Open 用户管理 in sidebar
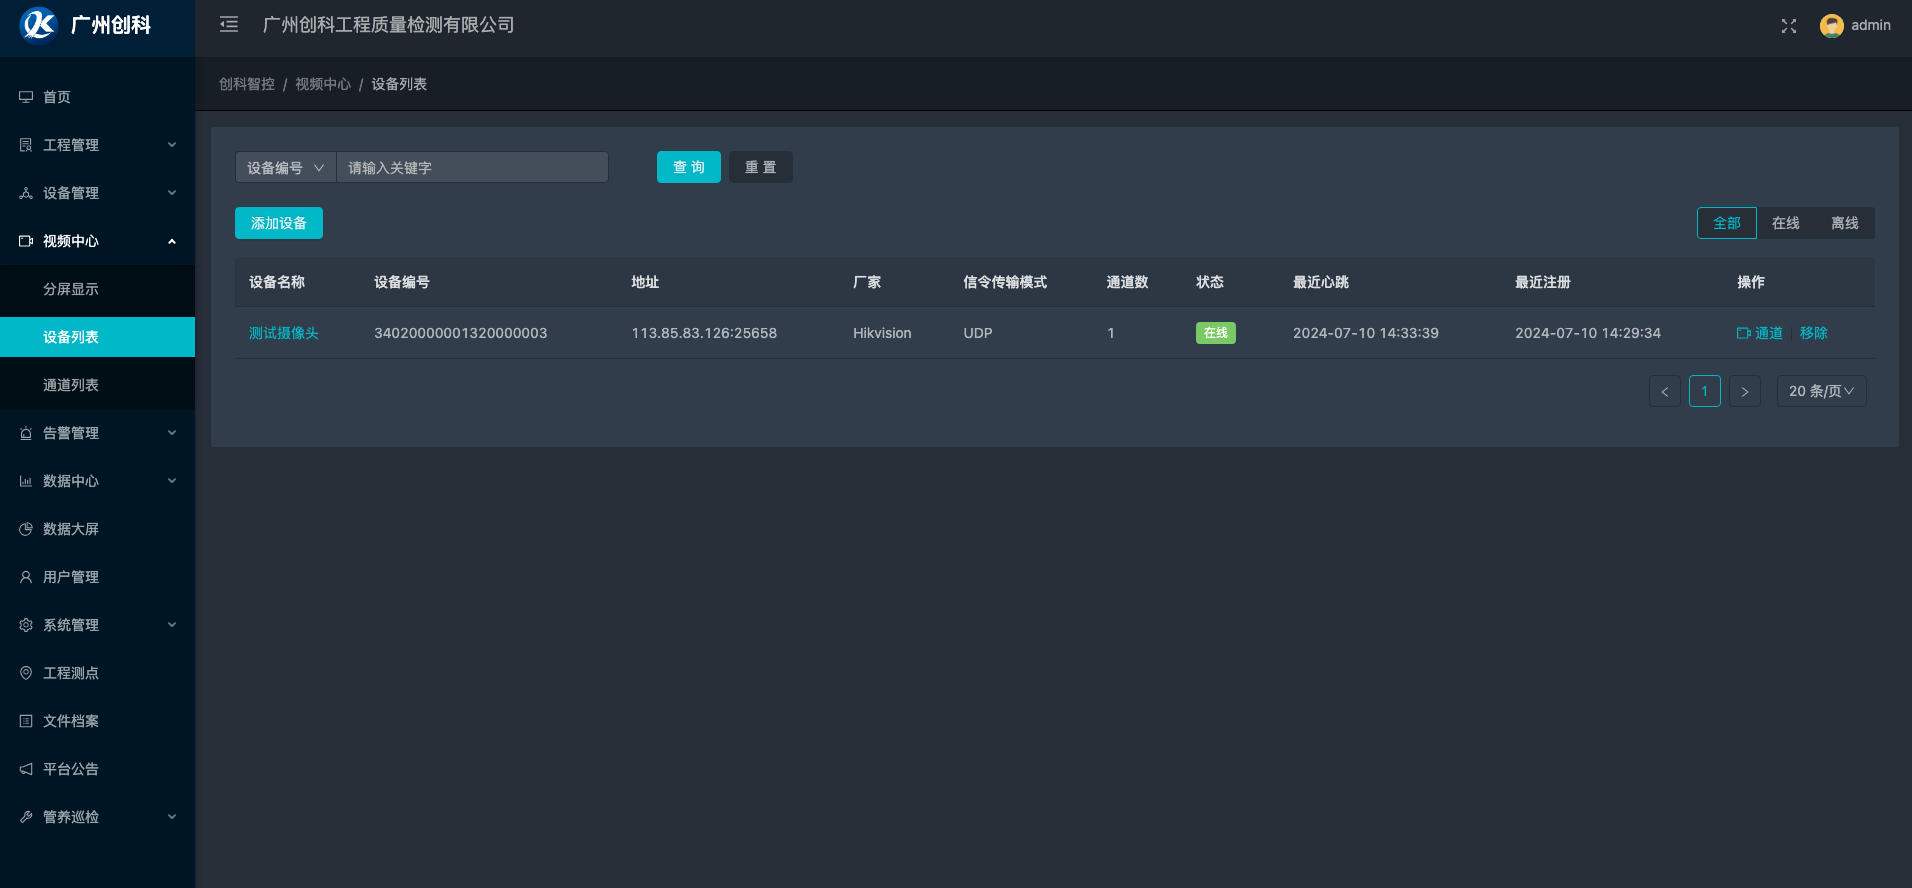The height and width of the screenshot is (888, 1912). coord(71,577)
